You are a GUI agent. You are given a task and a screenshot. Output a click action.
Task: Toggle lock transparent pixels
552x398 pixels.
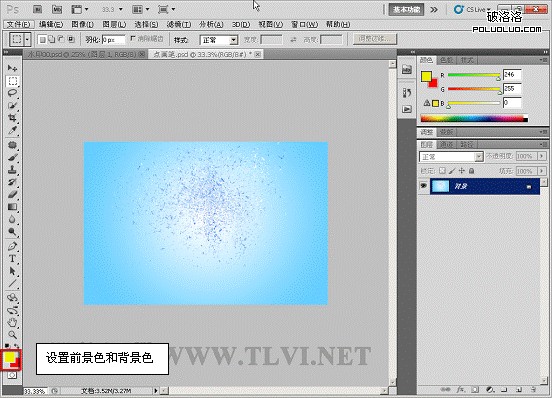pyautogui.click(x=442, y=171)
